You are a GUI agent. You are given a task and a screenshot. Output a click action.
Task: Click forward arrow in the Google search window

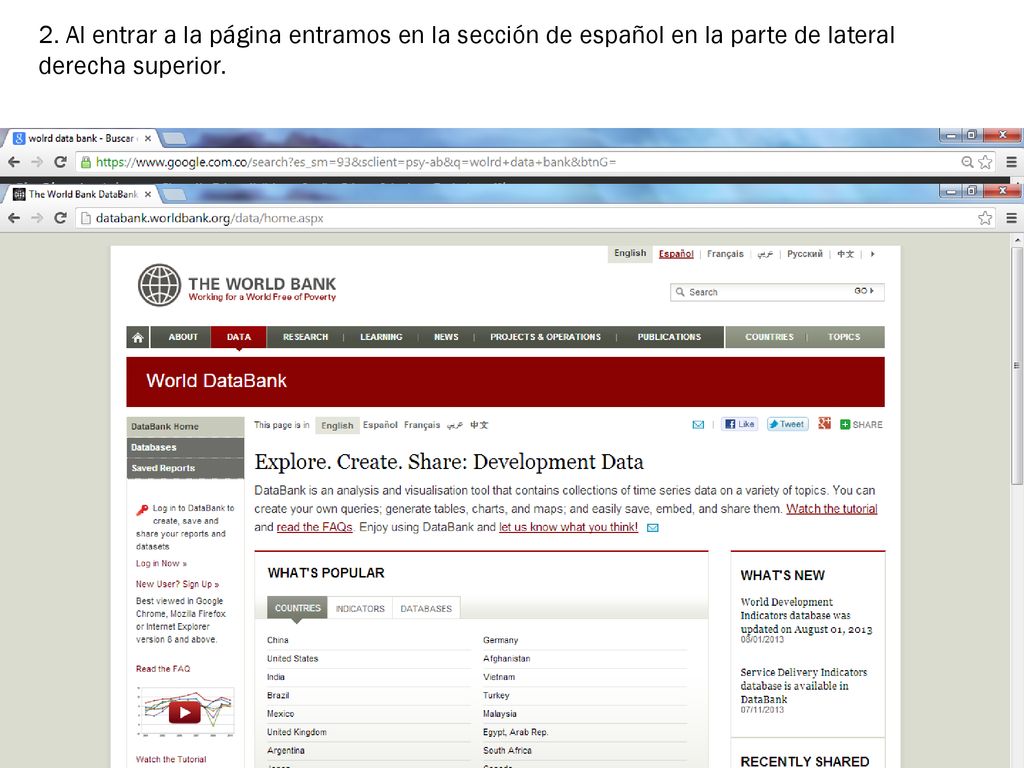pyautogui.click(x=37, y=162)
